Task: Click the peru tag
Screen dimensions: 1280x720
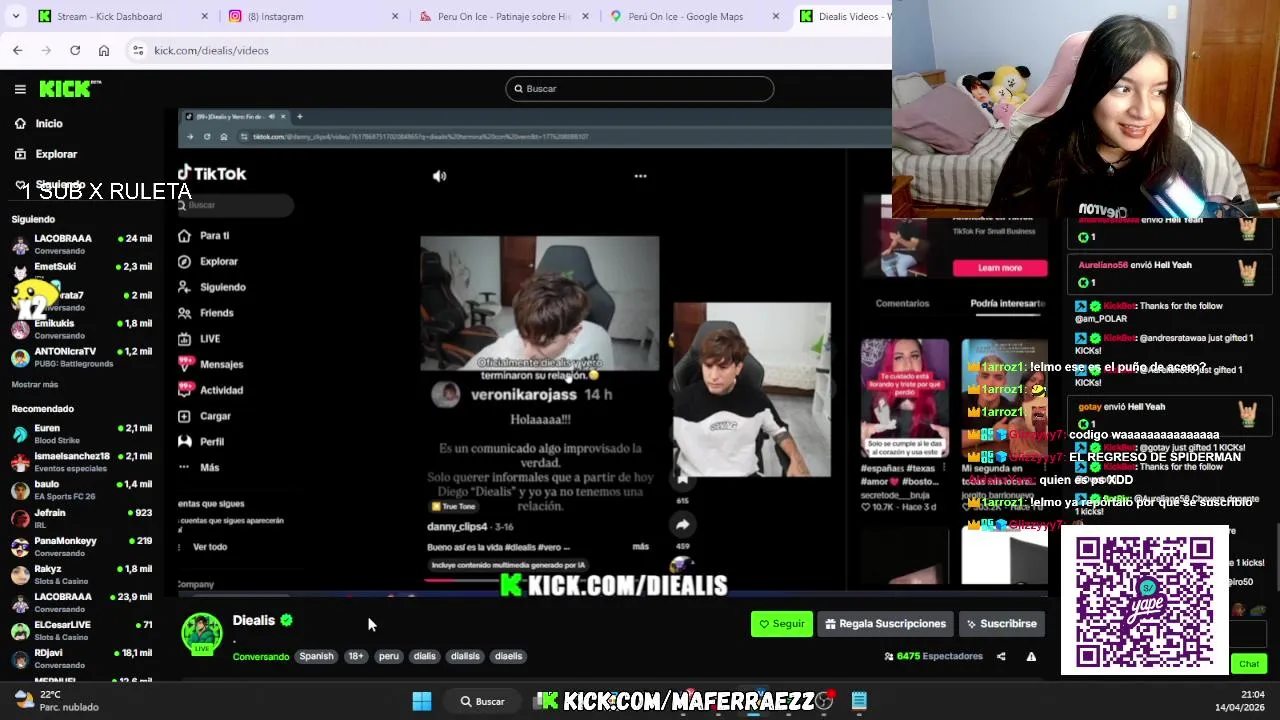Action: (x=389, y=657)
